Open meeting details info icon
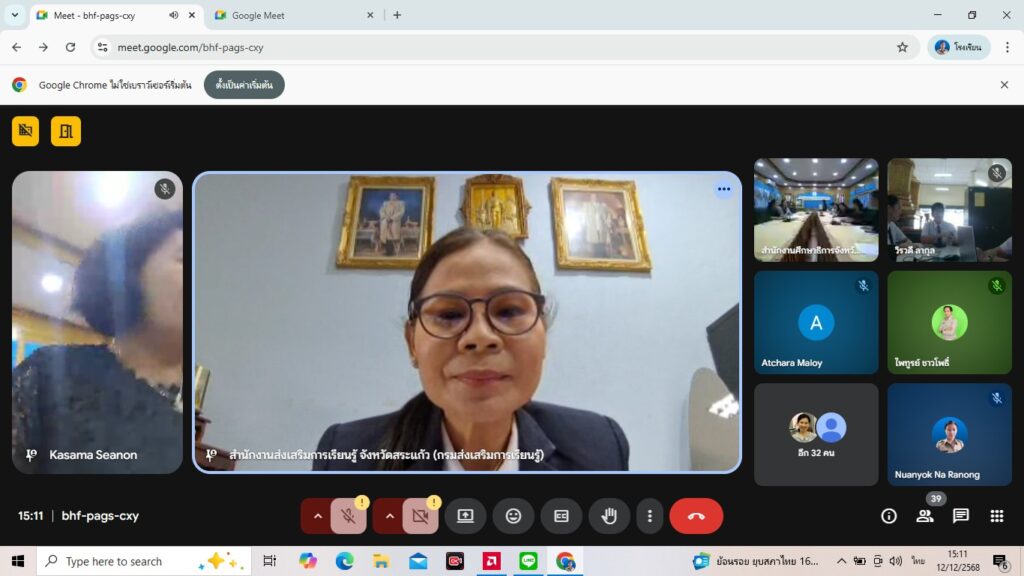This screenshot has height=576, width=1024. (x=888, y=516)
